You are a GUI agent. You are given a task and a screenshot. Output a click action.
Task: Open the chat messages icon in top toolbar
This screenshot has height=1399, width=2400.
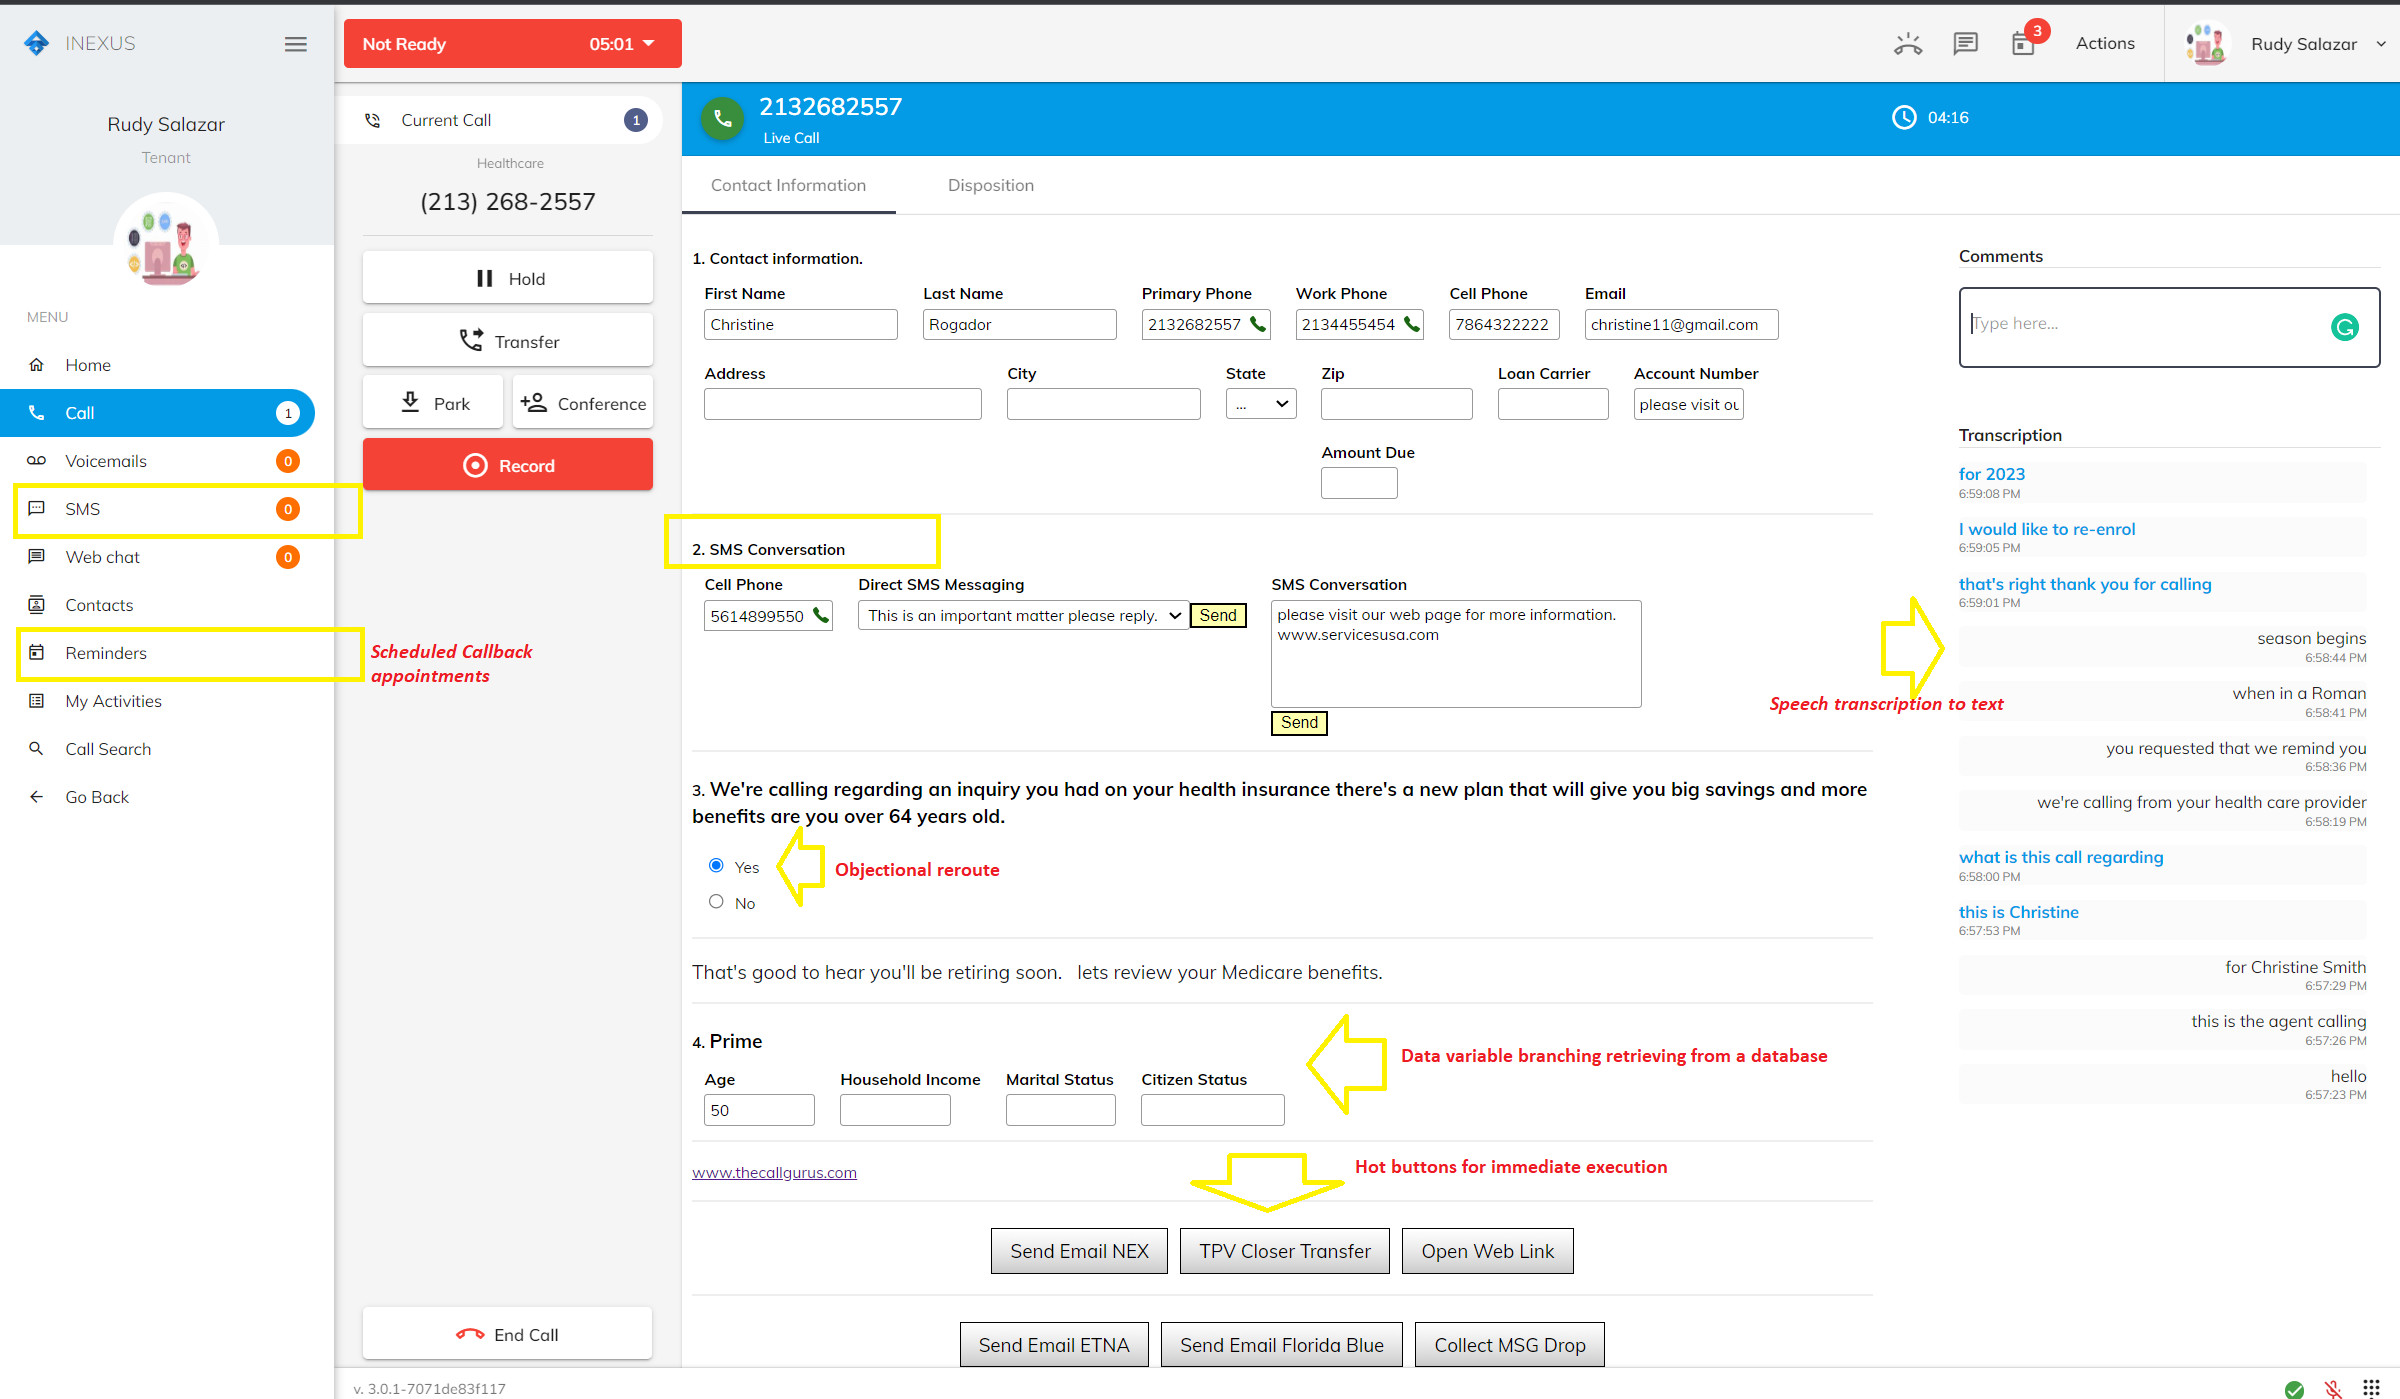pyautogui.click(x=1965, y=43)
